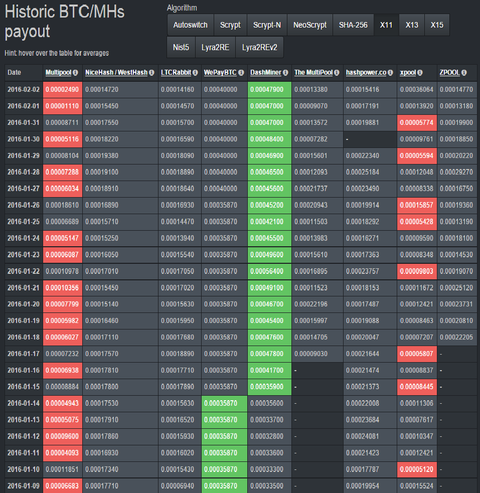Click info icon beside The MultiPool header
480x493 pixels.
[x=337, y=73]
